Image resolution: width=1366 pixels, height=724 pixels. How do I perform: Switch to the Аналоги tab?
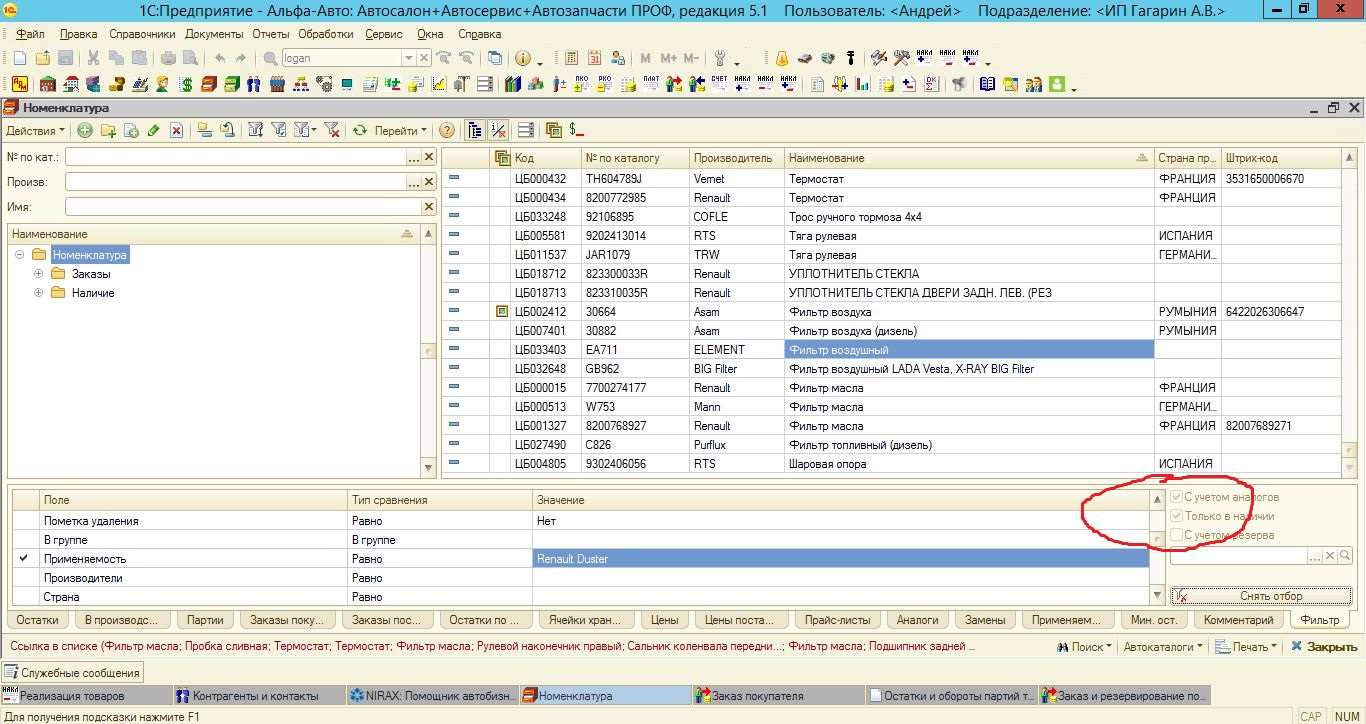pos(917,620)
